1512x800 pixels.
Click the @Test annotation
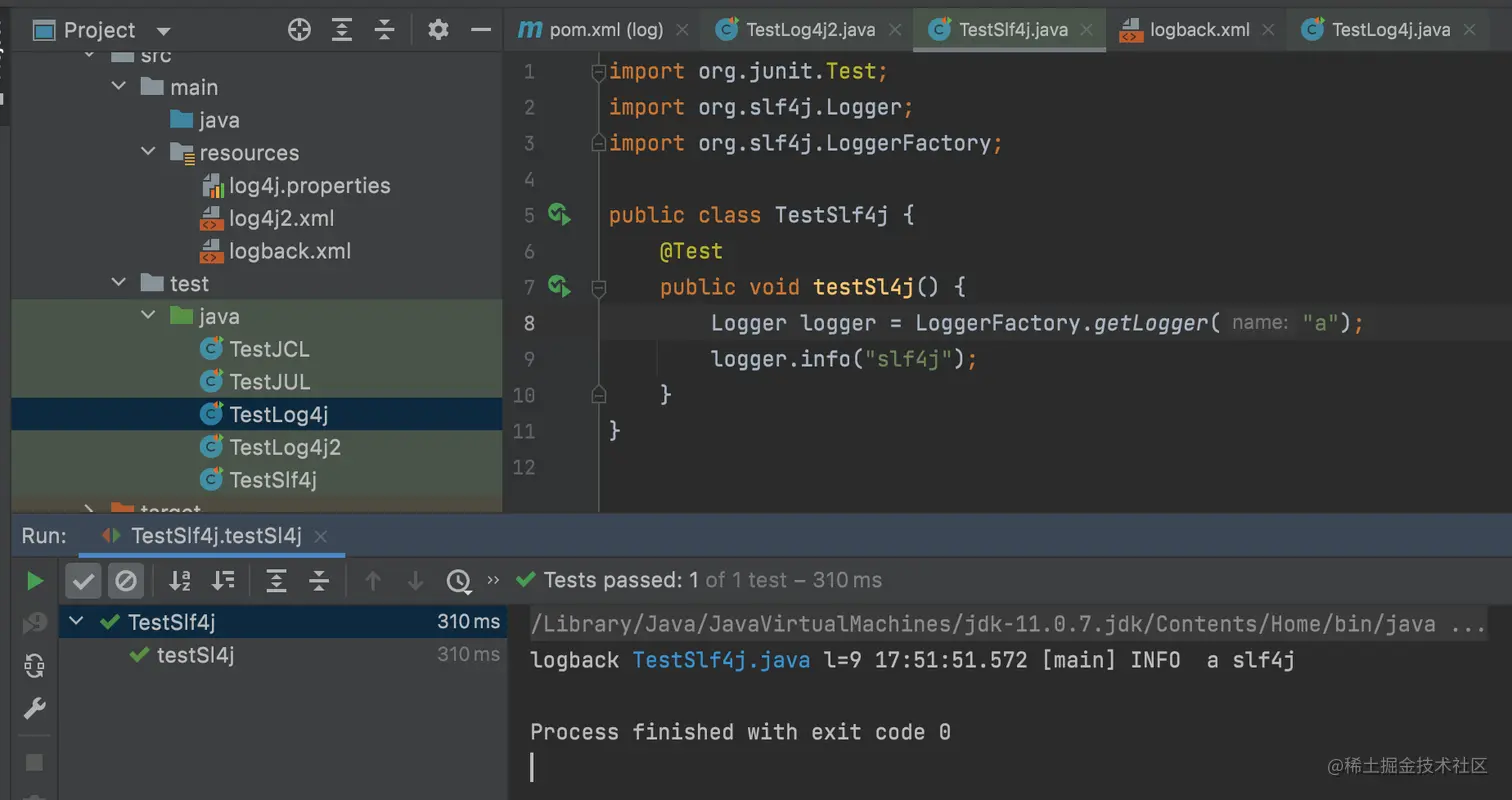pos(691,251)
